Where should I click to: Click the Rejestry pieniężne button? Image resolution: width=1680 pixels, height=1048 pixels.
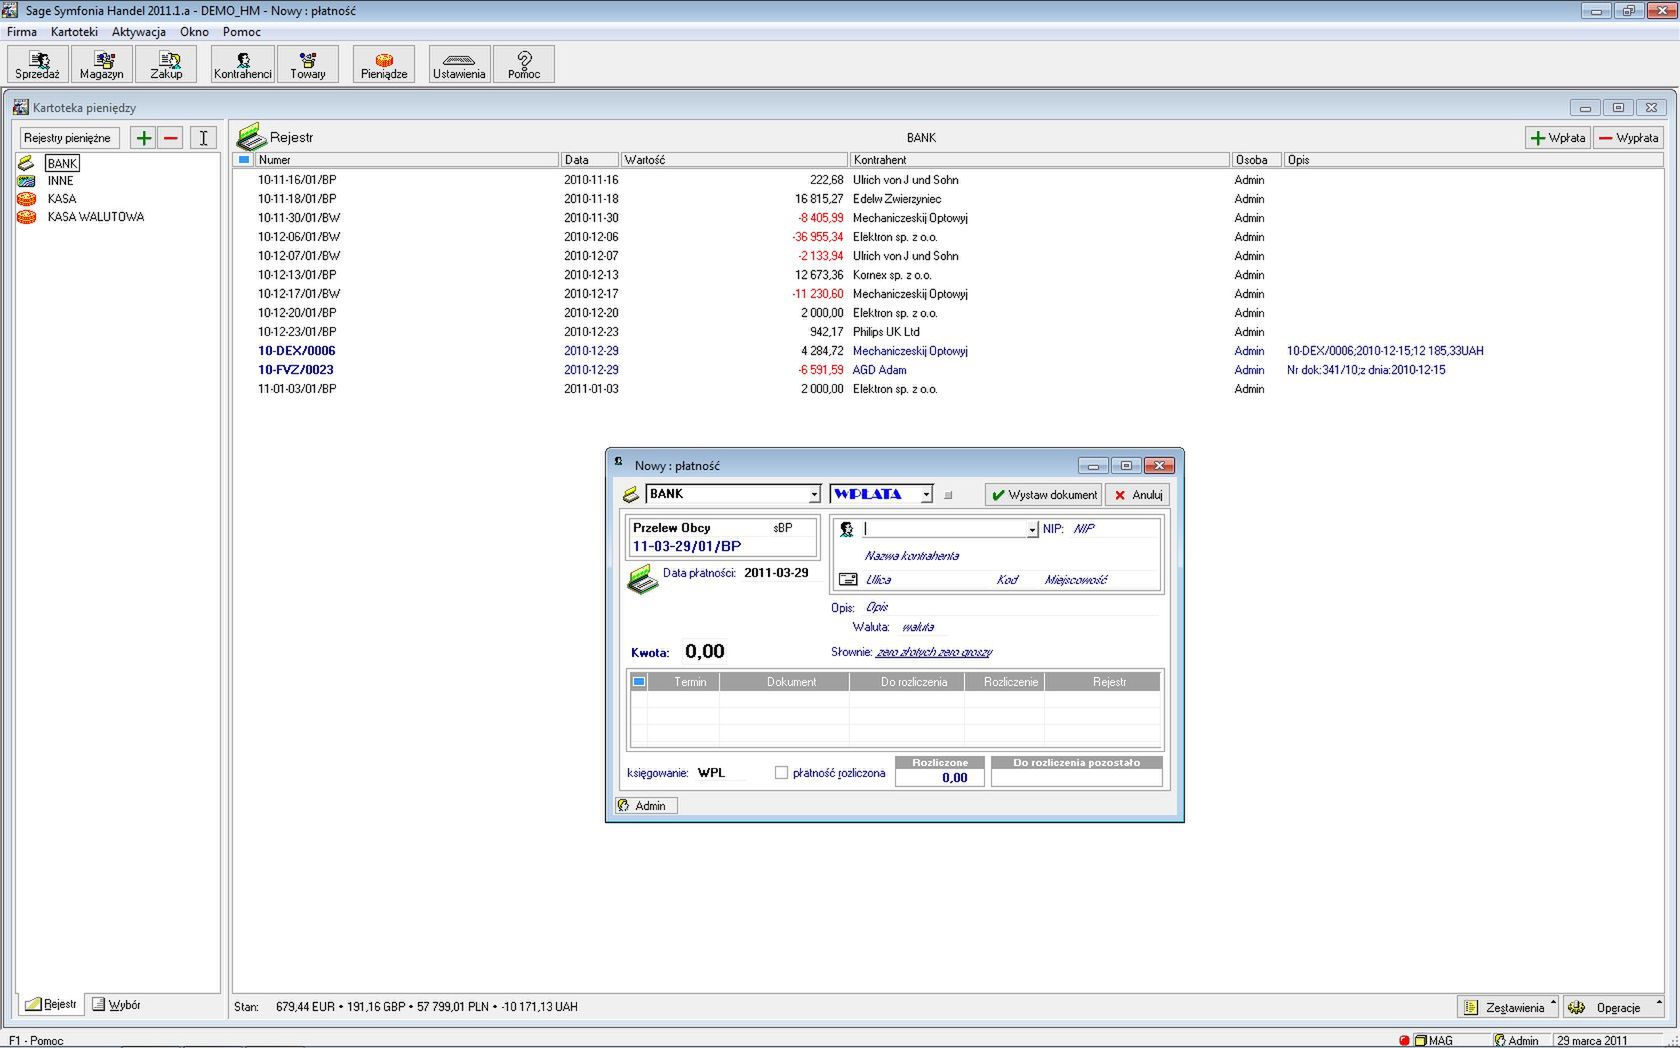coord(68,138)
